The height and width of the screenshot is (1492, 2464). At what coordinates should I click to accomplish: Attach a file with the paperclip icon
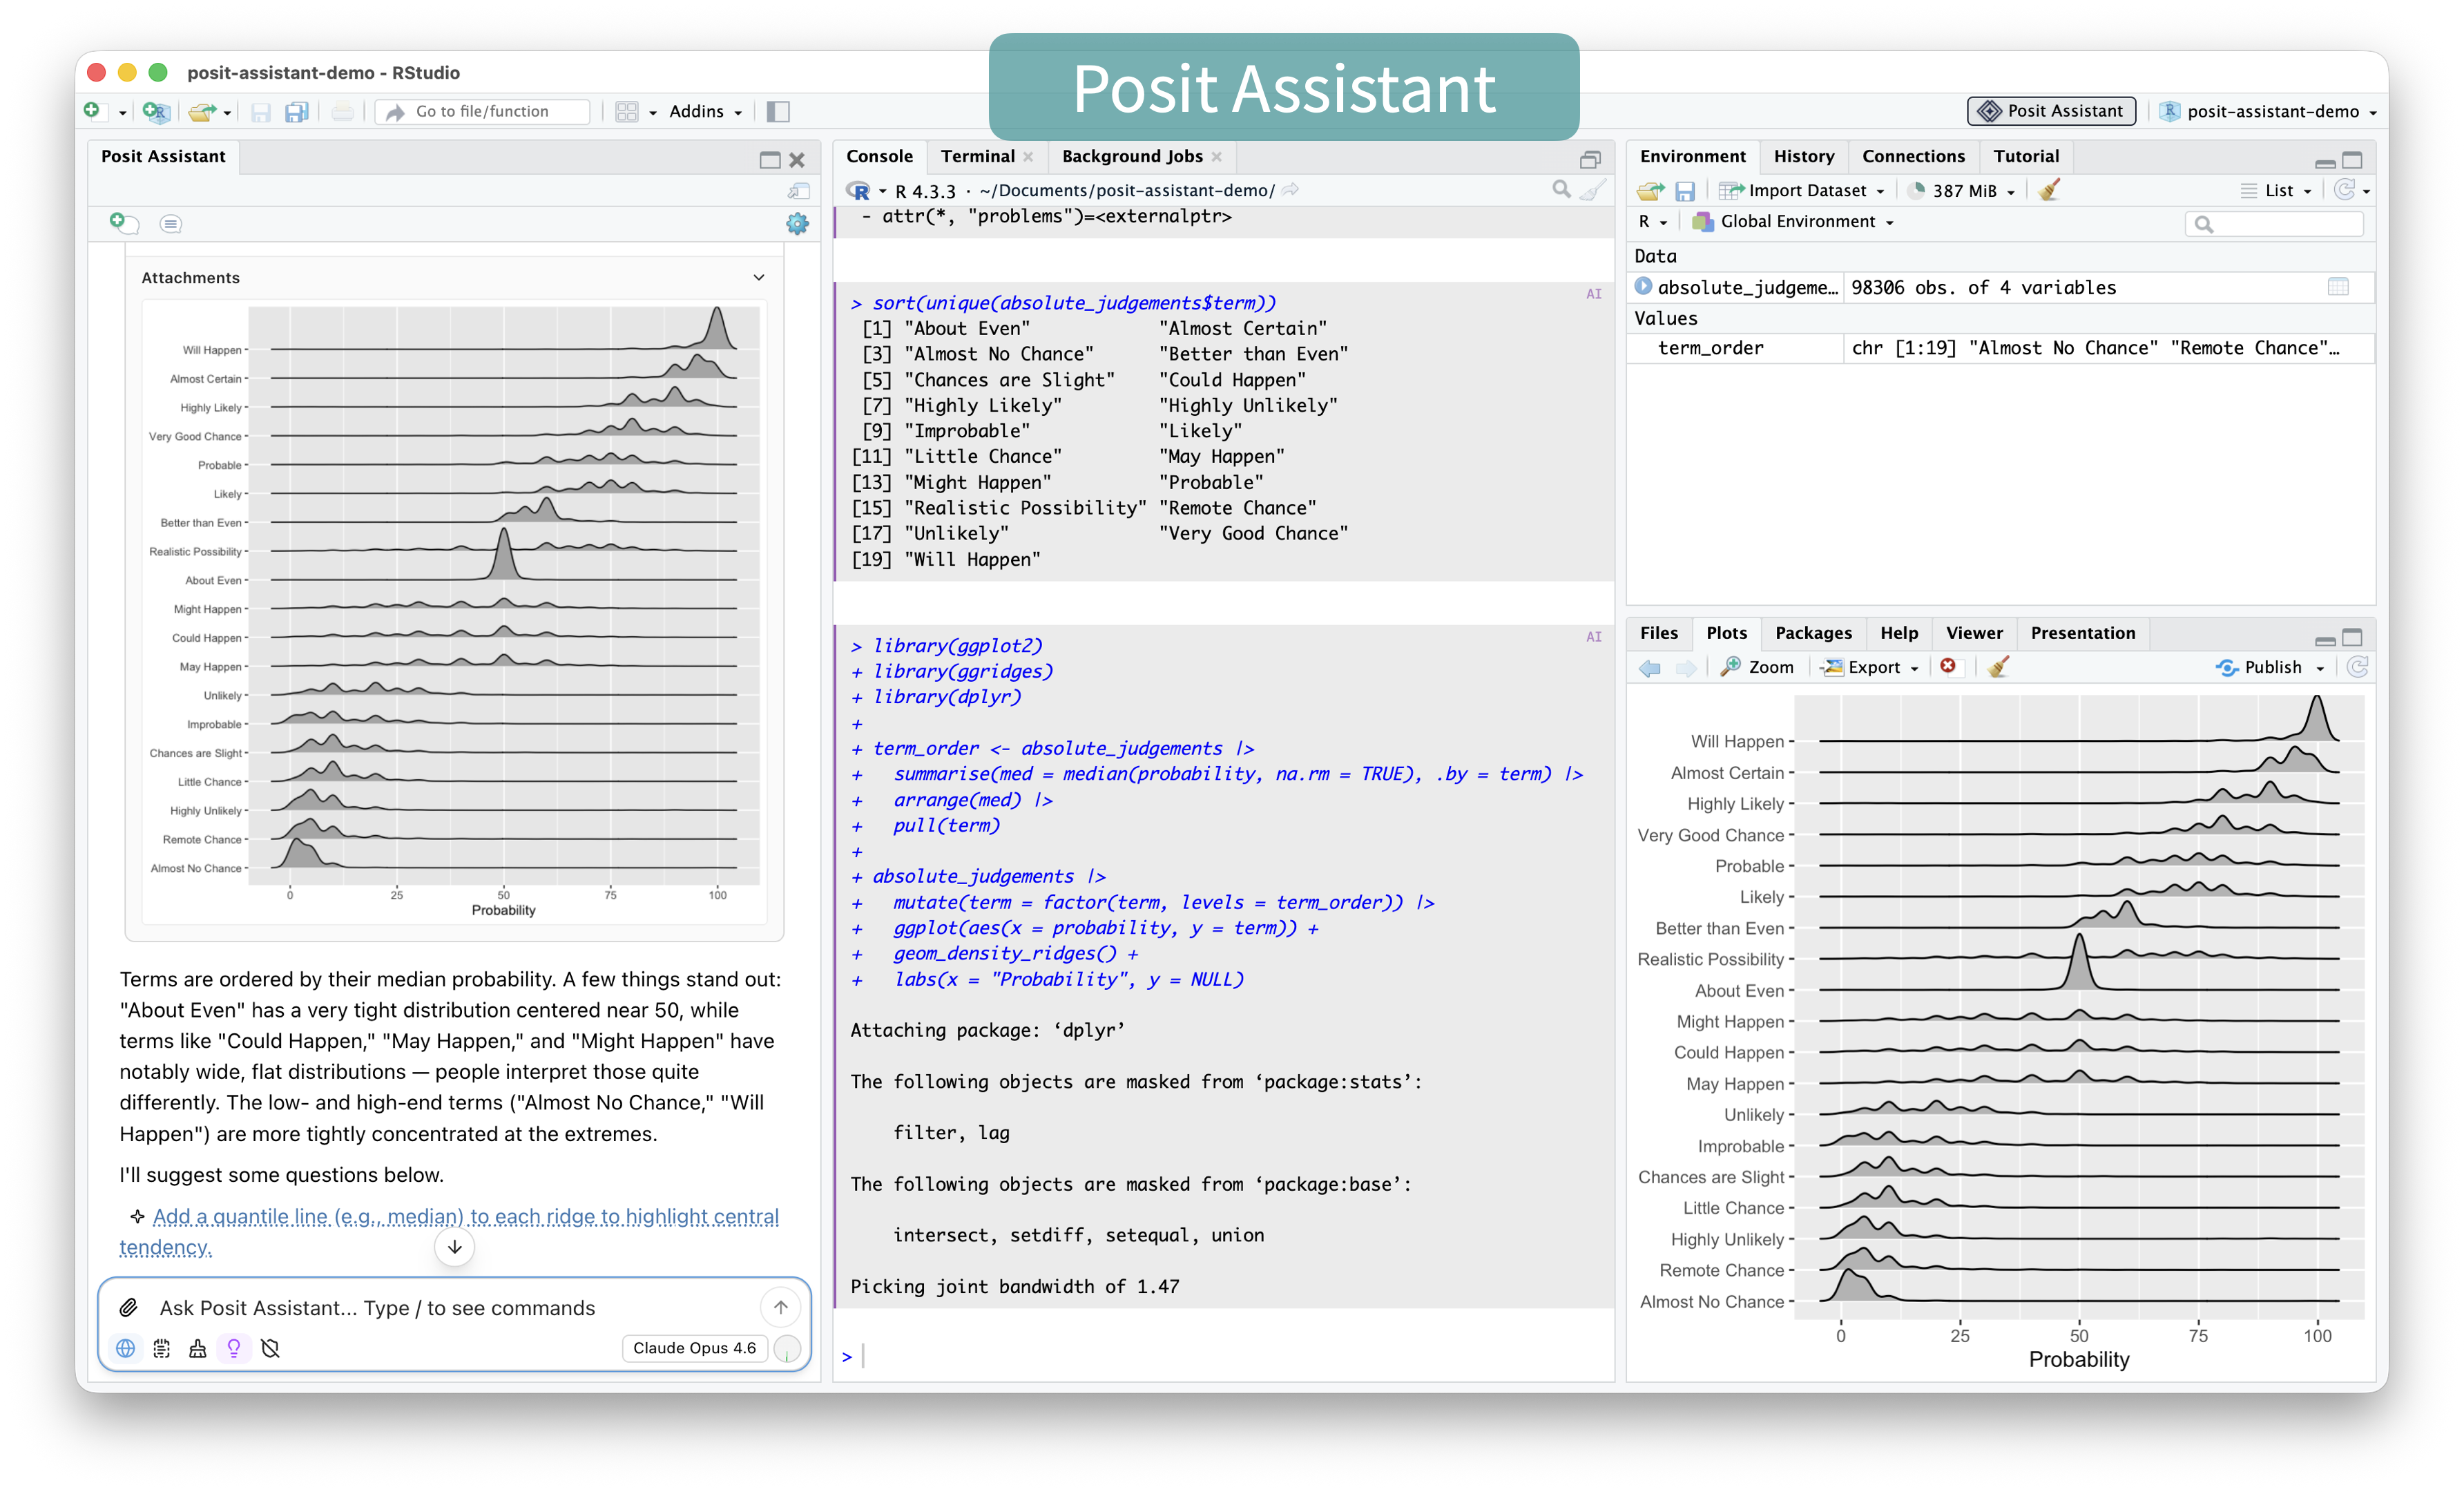point(129,1307)
